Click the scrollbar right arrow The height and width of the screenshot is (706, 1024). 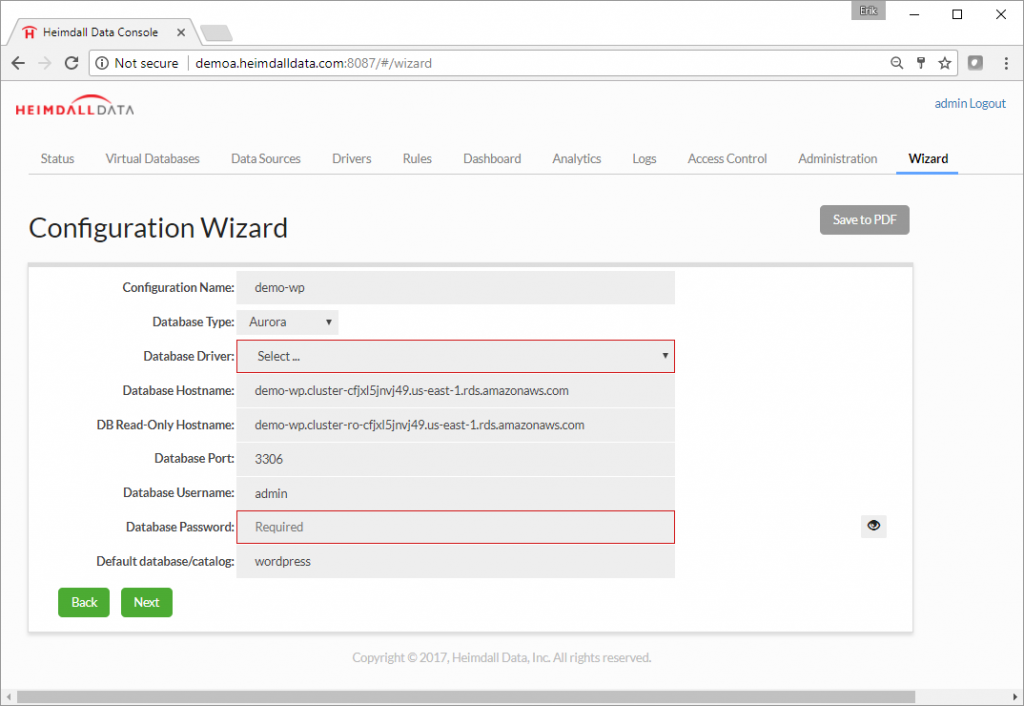(x=1014, y=697)
